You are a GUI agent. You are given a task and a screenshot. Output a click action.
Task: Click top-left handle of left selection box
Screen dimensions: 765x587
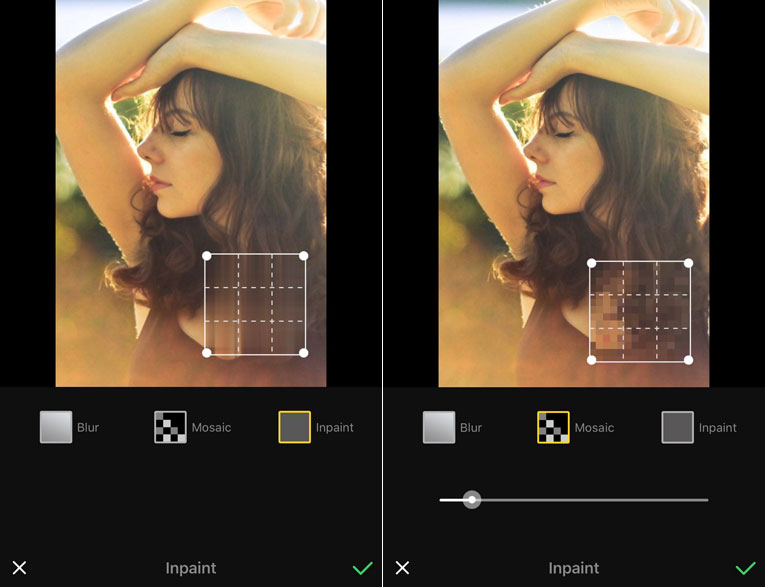[206, 256]
